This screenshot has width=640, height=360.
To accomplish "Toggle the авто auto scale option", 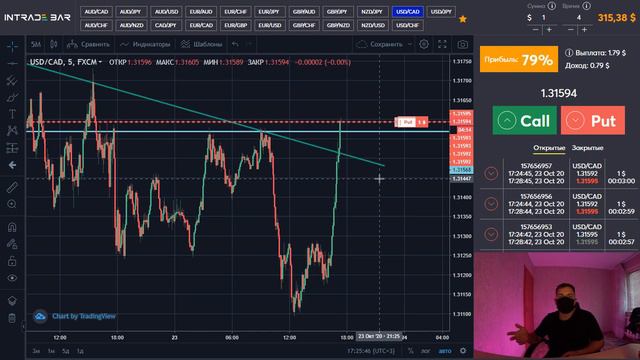I will (445, 351).
